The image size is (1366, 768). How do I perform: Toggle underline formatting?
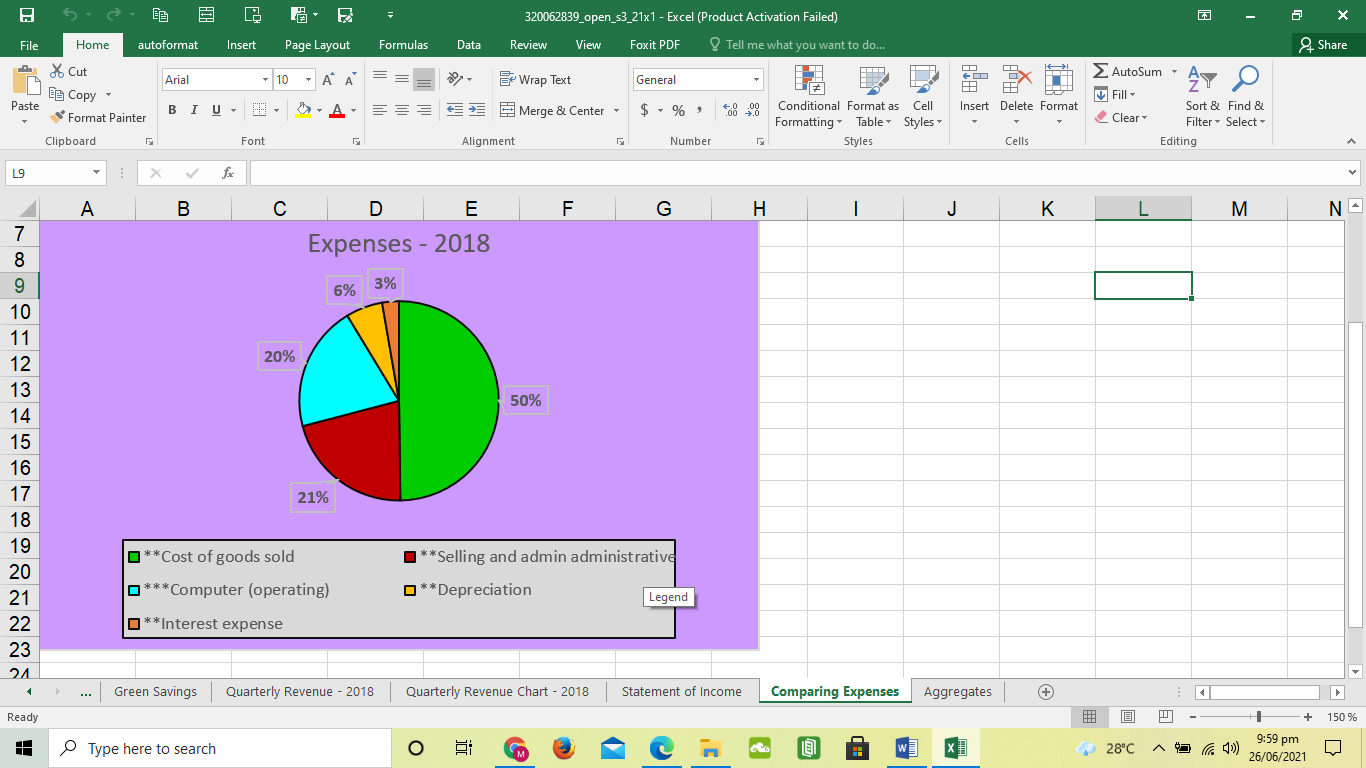215,110
